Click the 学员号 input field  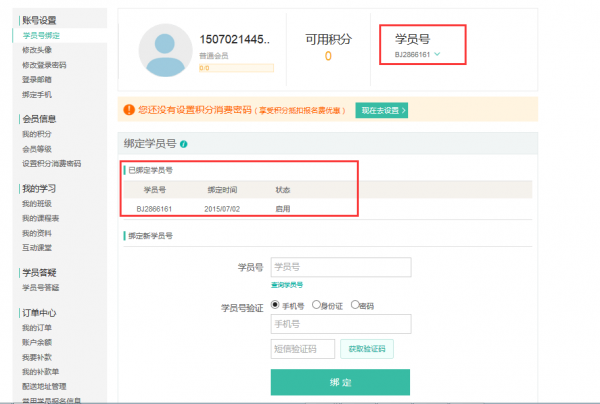[x=340, y=267]
